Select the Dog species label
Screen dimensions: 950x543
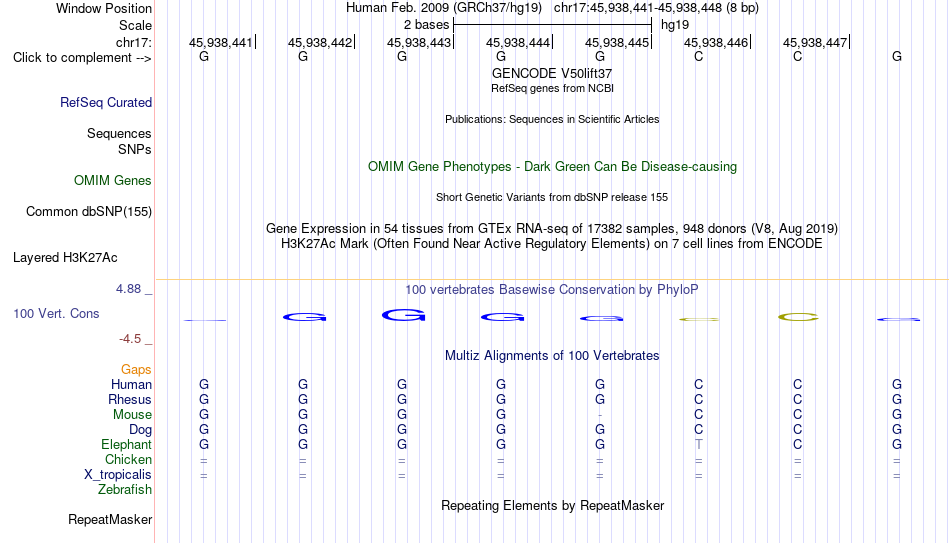click(x=141, y=430)
